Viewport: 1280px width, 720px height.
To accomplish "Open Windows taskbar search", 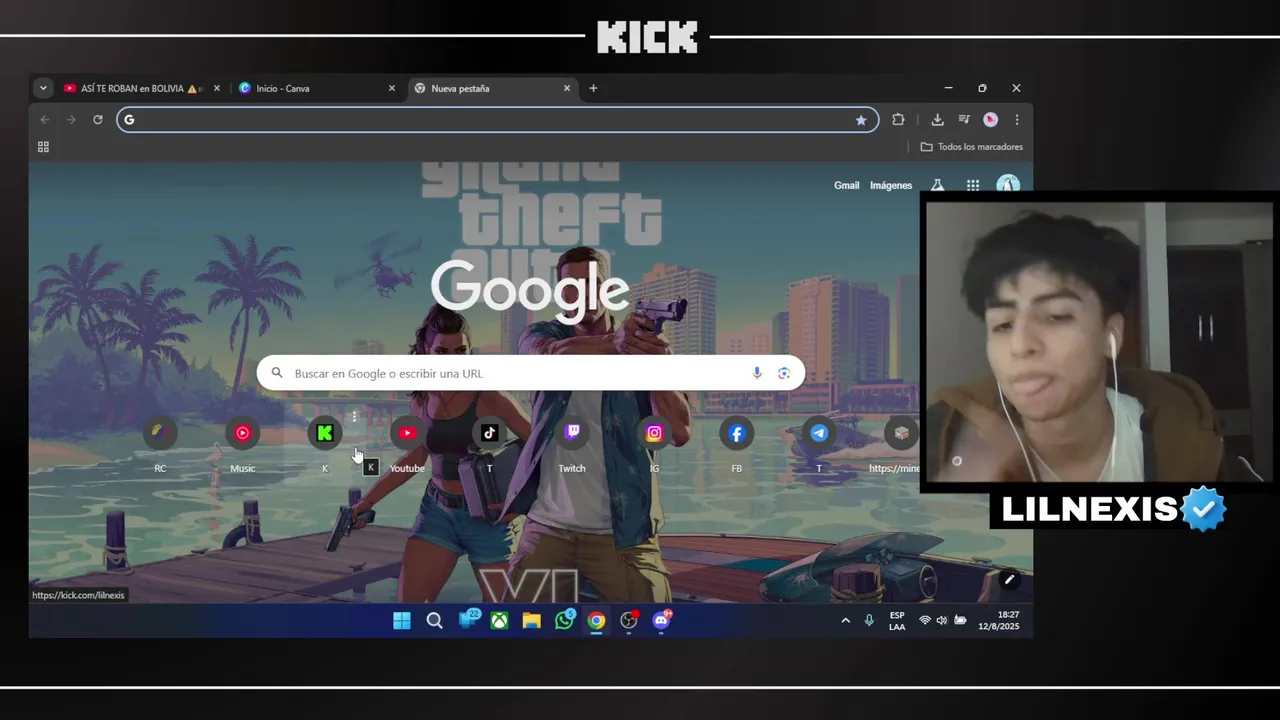I will [x=434, y=621].
